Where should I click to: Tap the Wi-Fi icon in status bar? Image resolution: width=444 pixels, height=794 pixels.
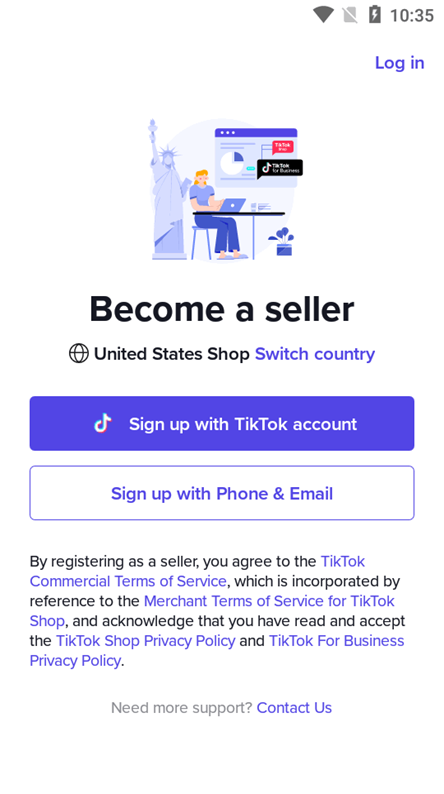[x=323, y=15]
